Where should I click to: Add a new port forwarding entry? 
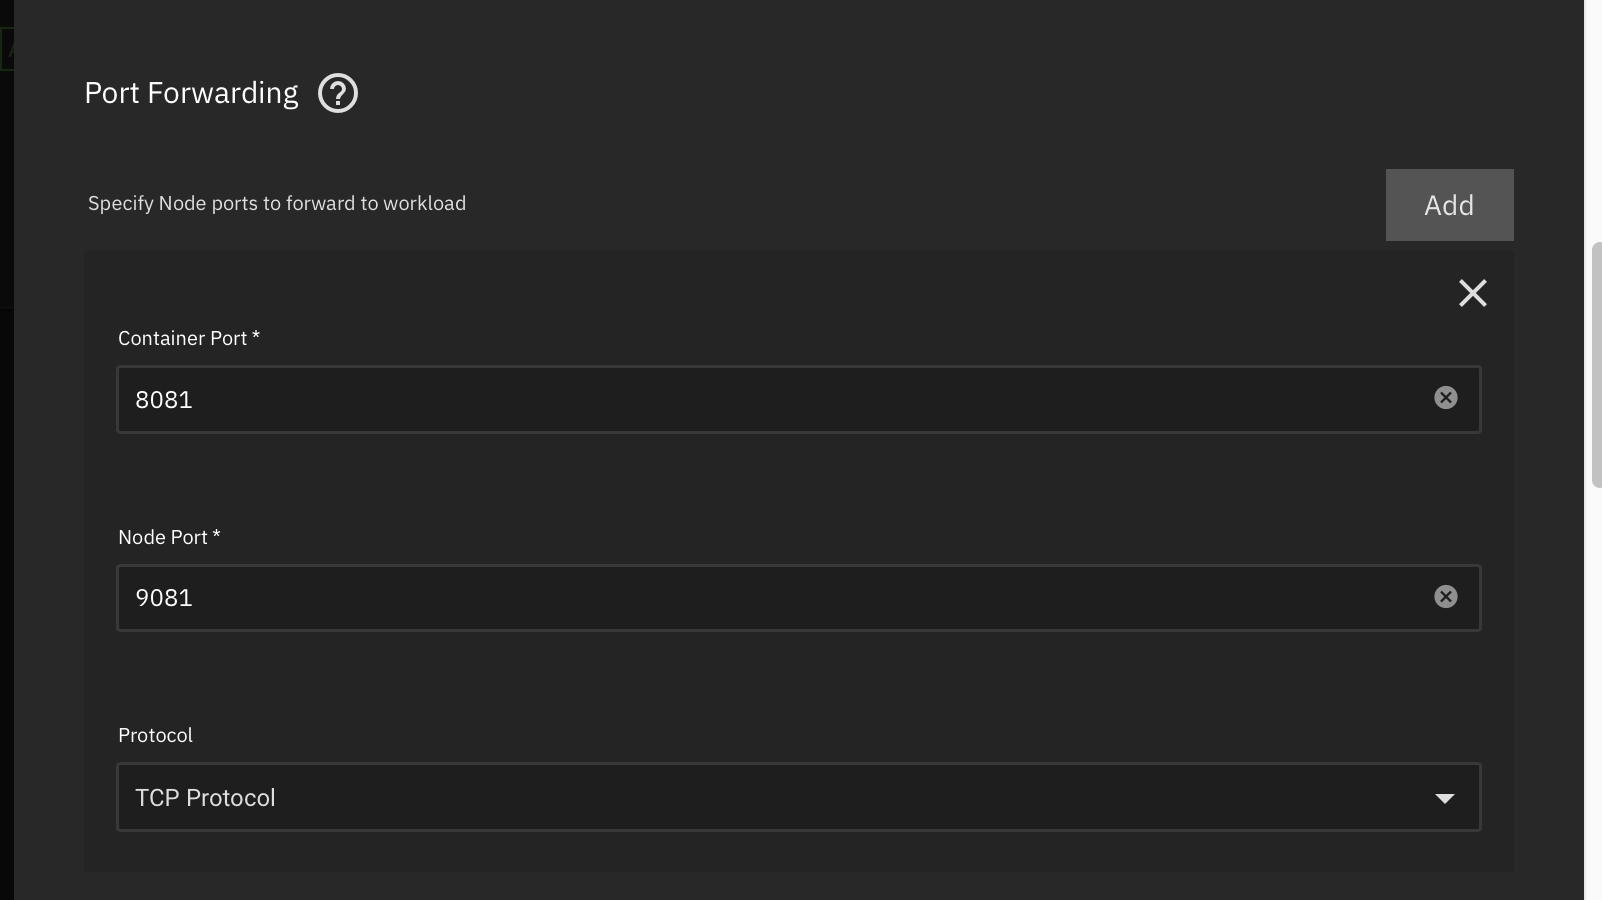click(x=1449, y=205)
